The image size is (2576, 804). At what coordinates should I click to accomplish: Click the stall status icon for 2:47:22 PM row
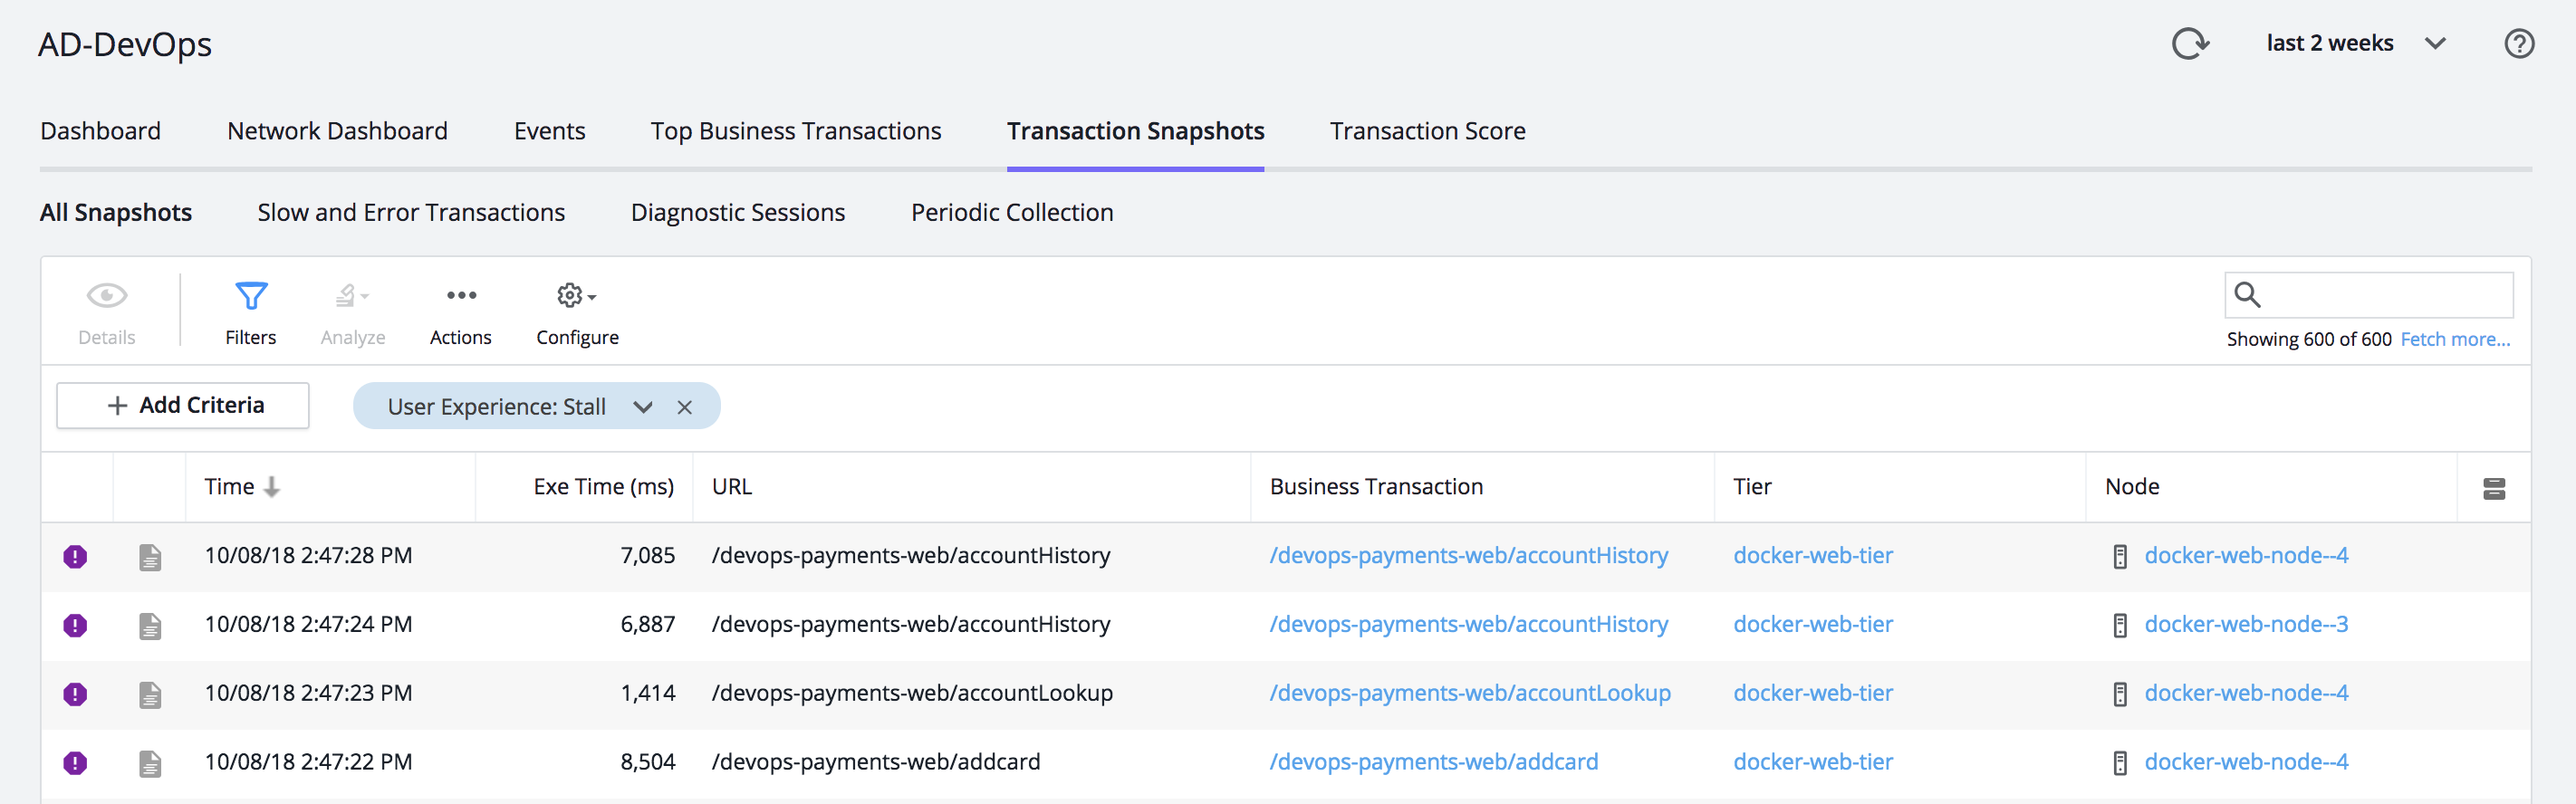pyautogui.click(x=75, y=763)
